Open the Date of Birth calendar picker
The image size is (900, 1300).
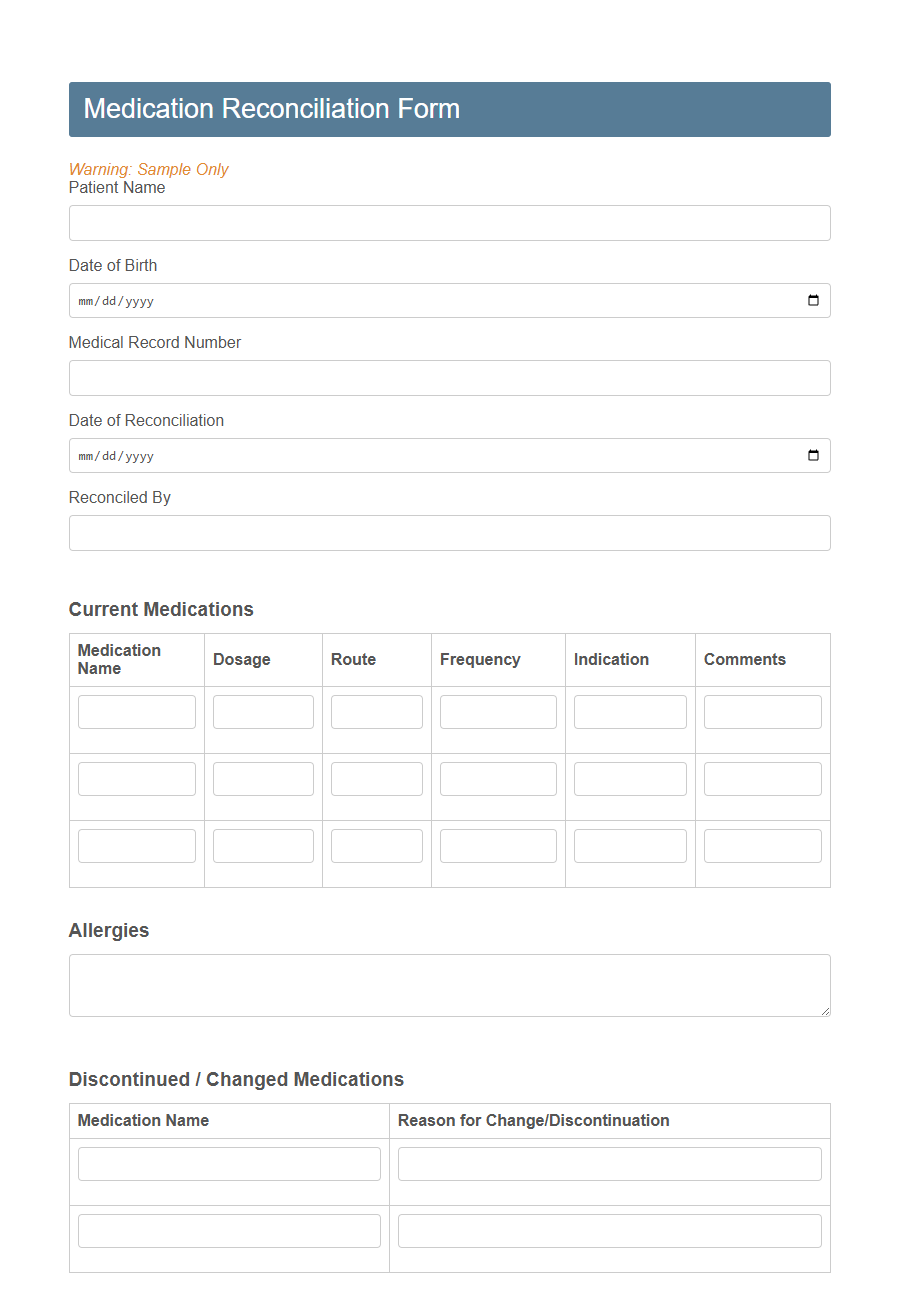click(x=812, y=300)
